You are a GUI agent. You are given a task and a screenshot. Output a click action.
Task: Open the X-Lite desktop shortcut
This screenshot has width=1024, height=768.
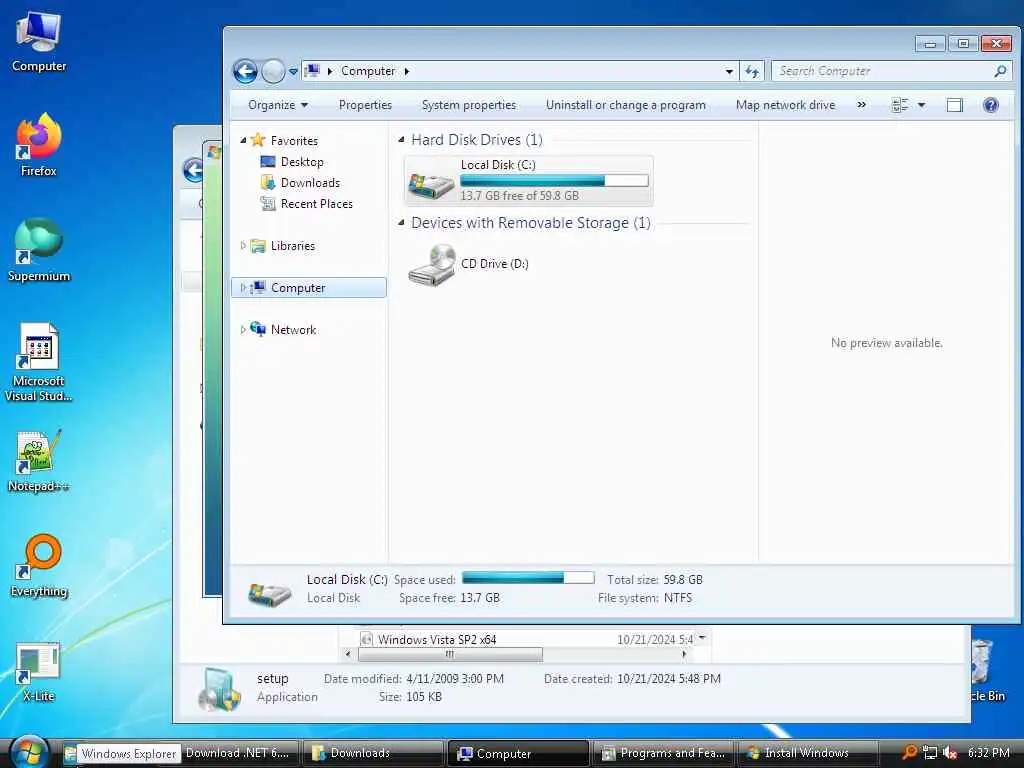click(39, 671)
